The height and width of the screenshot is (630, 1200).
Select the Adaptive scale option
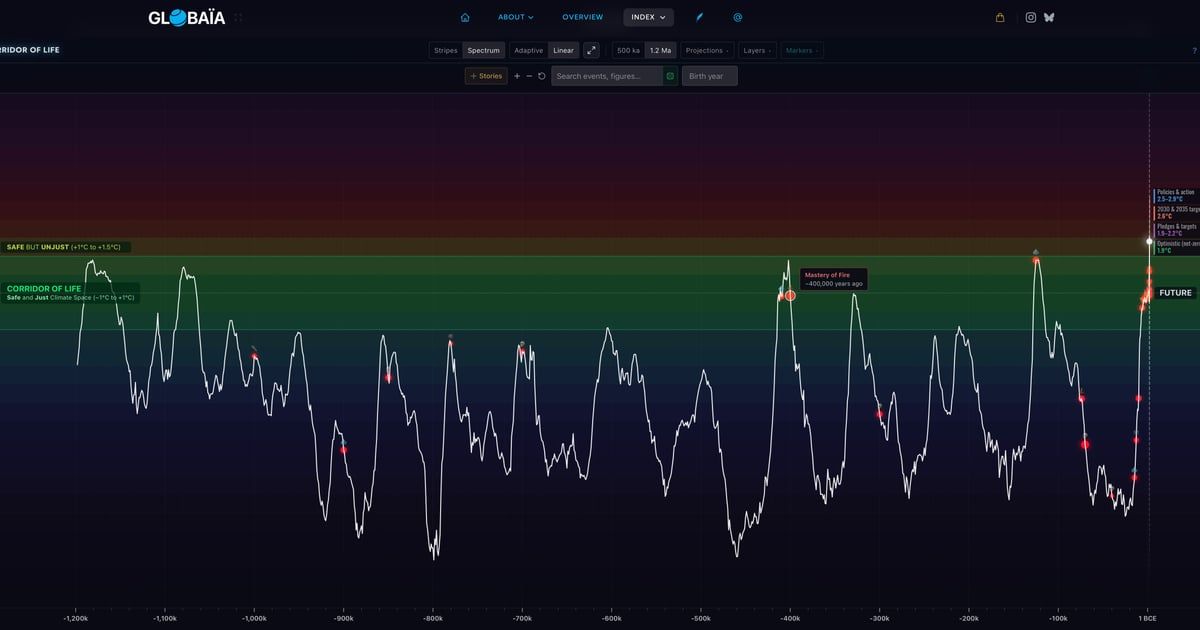point(528,50)
